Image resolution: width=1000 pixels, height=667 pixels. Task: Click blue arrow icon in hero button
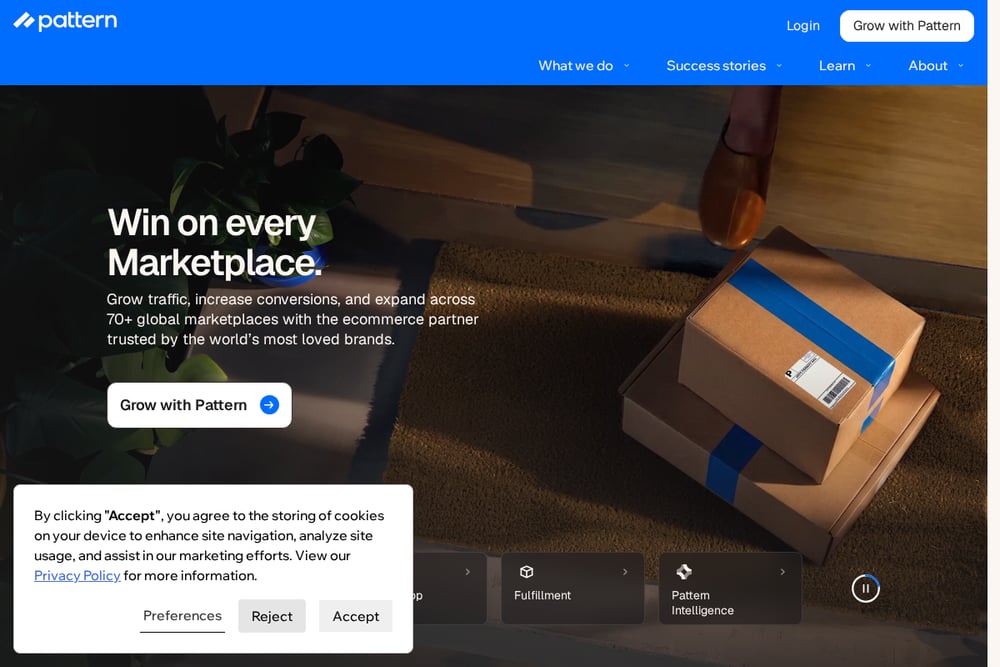coord(269,405)
